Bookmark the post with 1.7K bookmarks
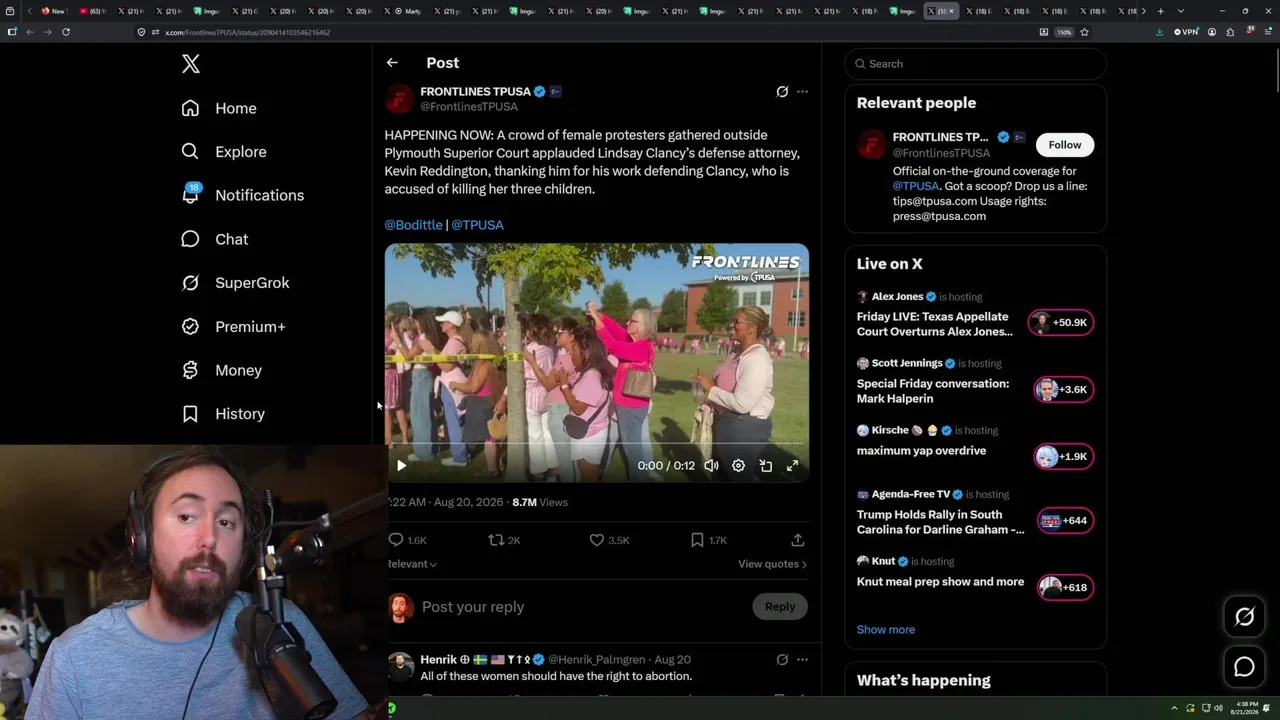Screen dimensions: 1280x720 click(x=709, y=540)
